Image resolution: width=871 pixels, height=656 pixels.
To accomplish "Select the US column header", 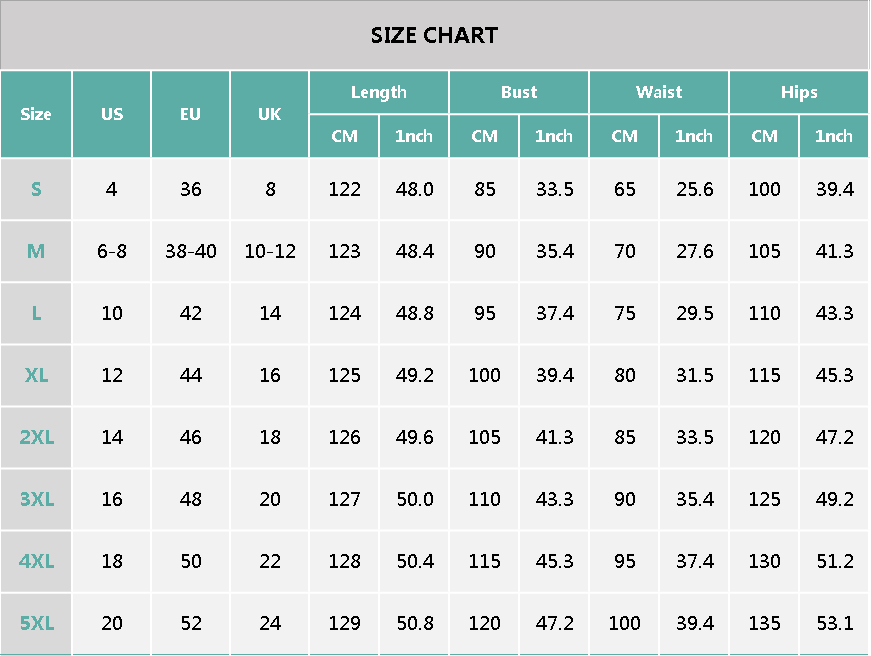I will point(112,114).
